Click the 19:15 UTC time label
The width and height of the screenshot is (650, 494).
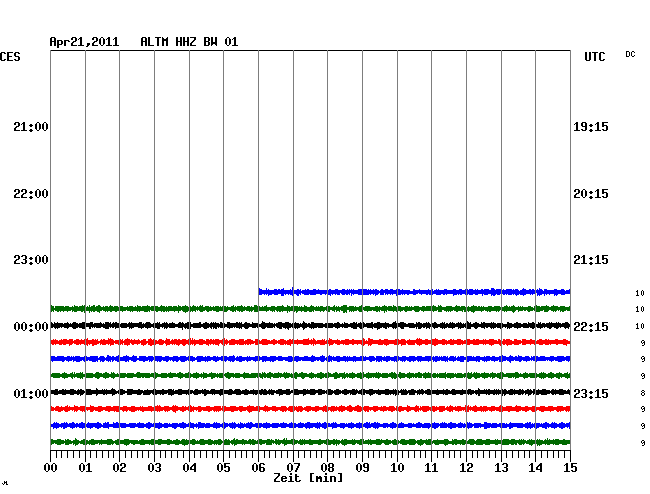point(591,127)
